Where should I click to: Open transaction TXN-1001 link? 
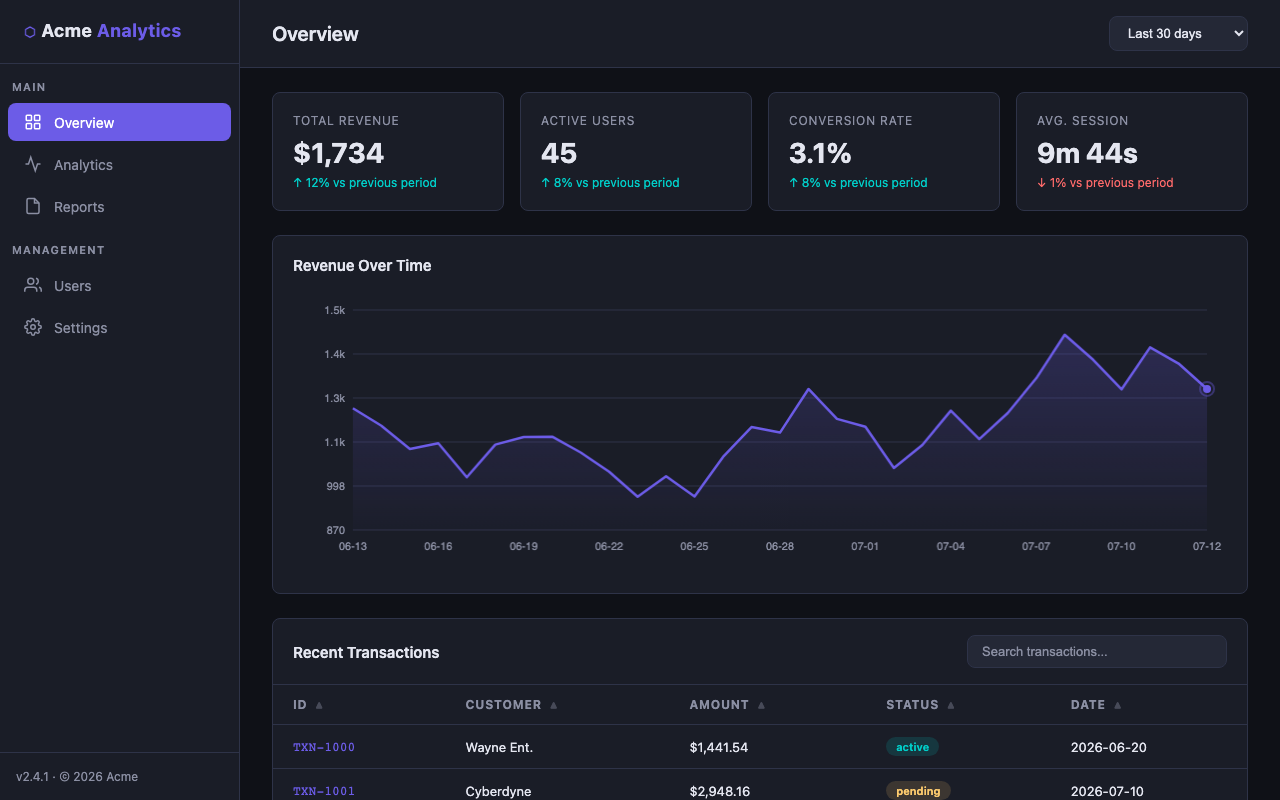324,791
